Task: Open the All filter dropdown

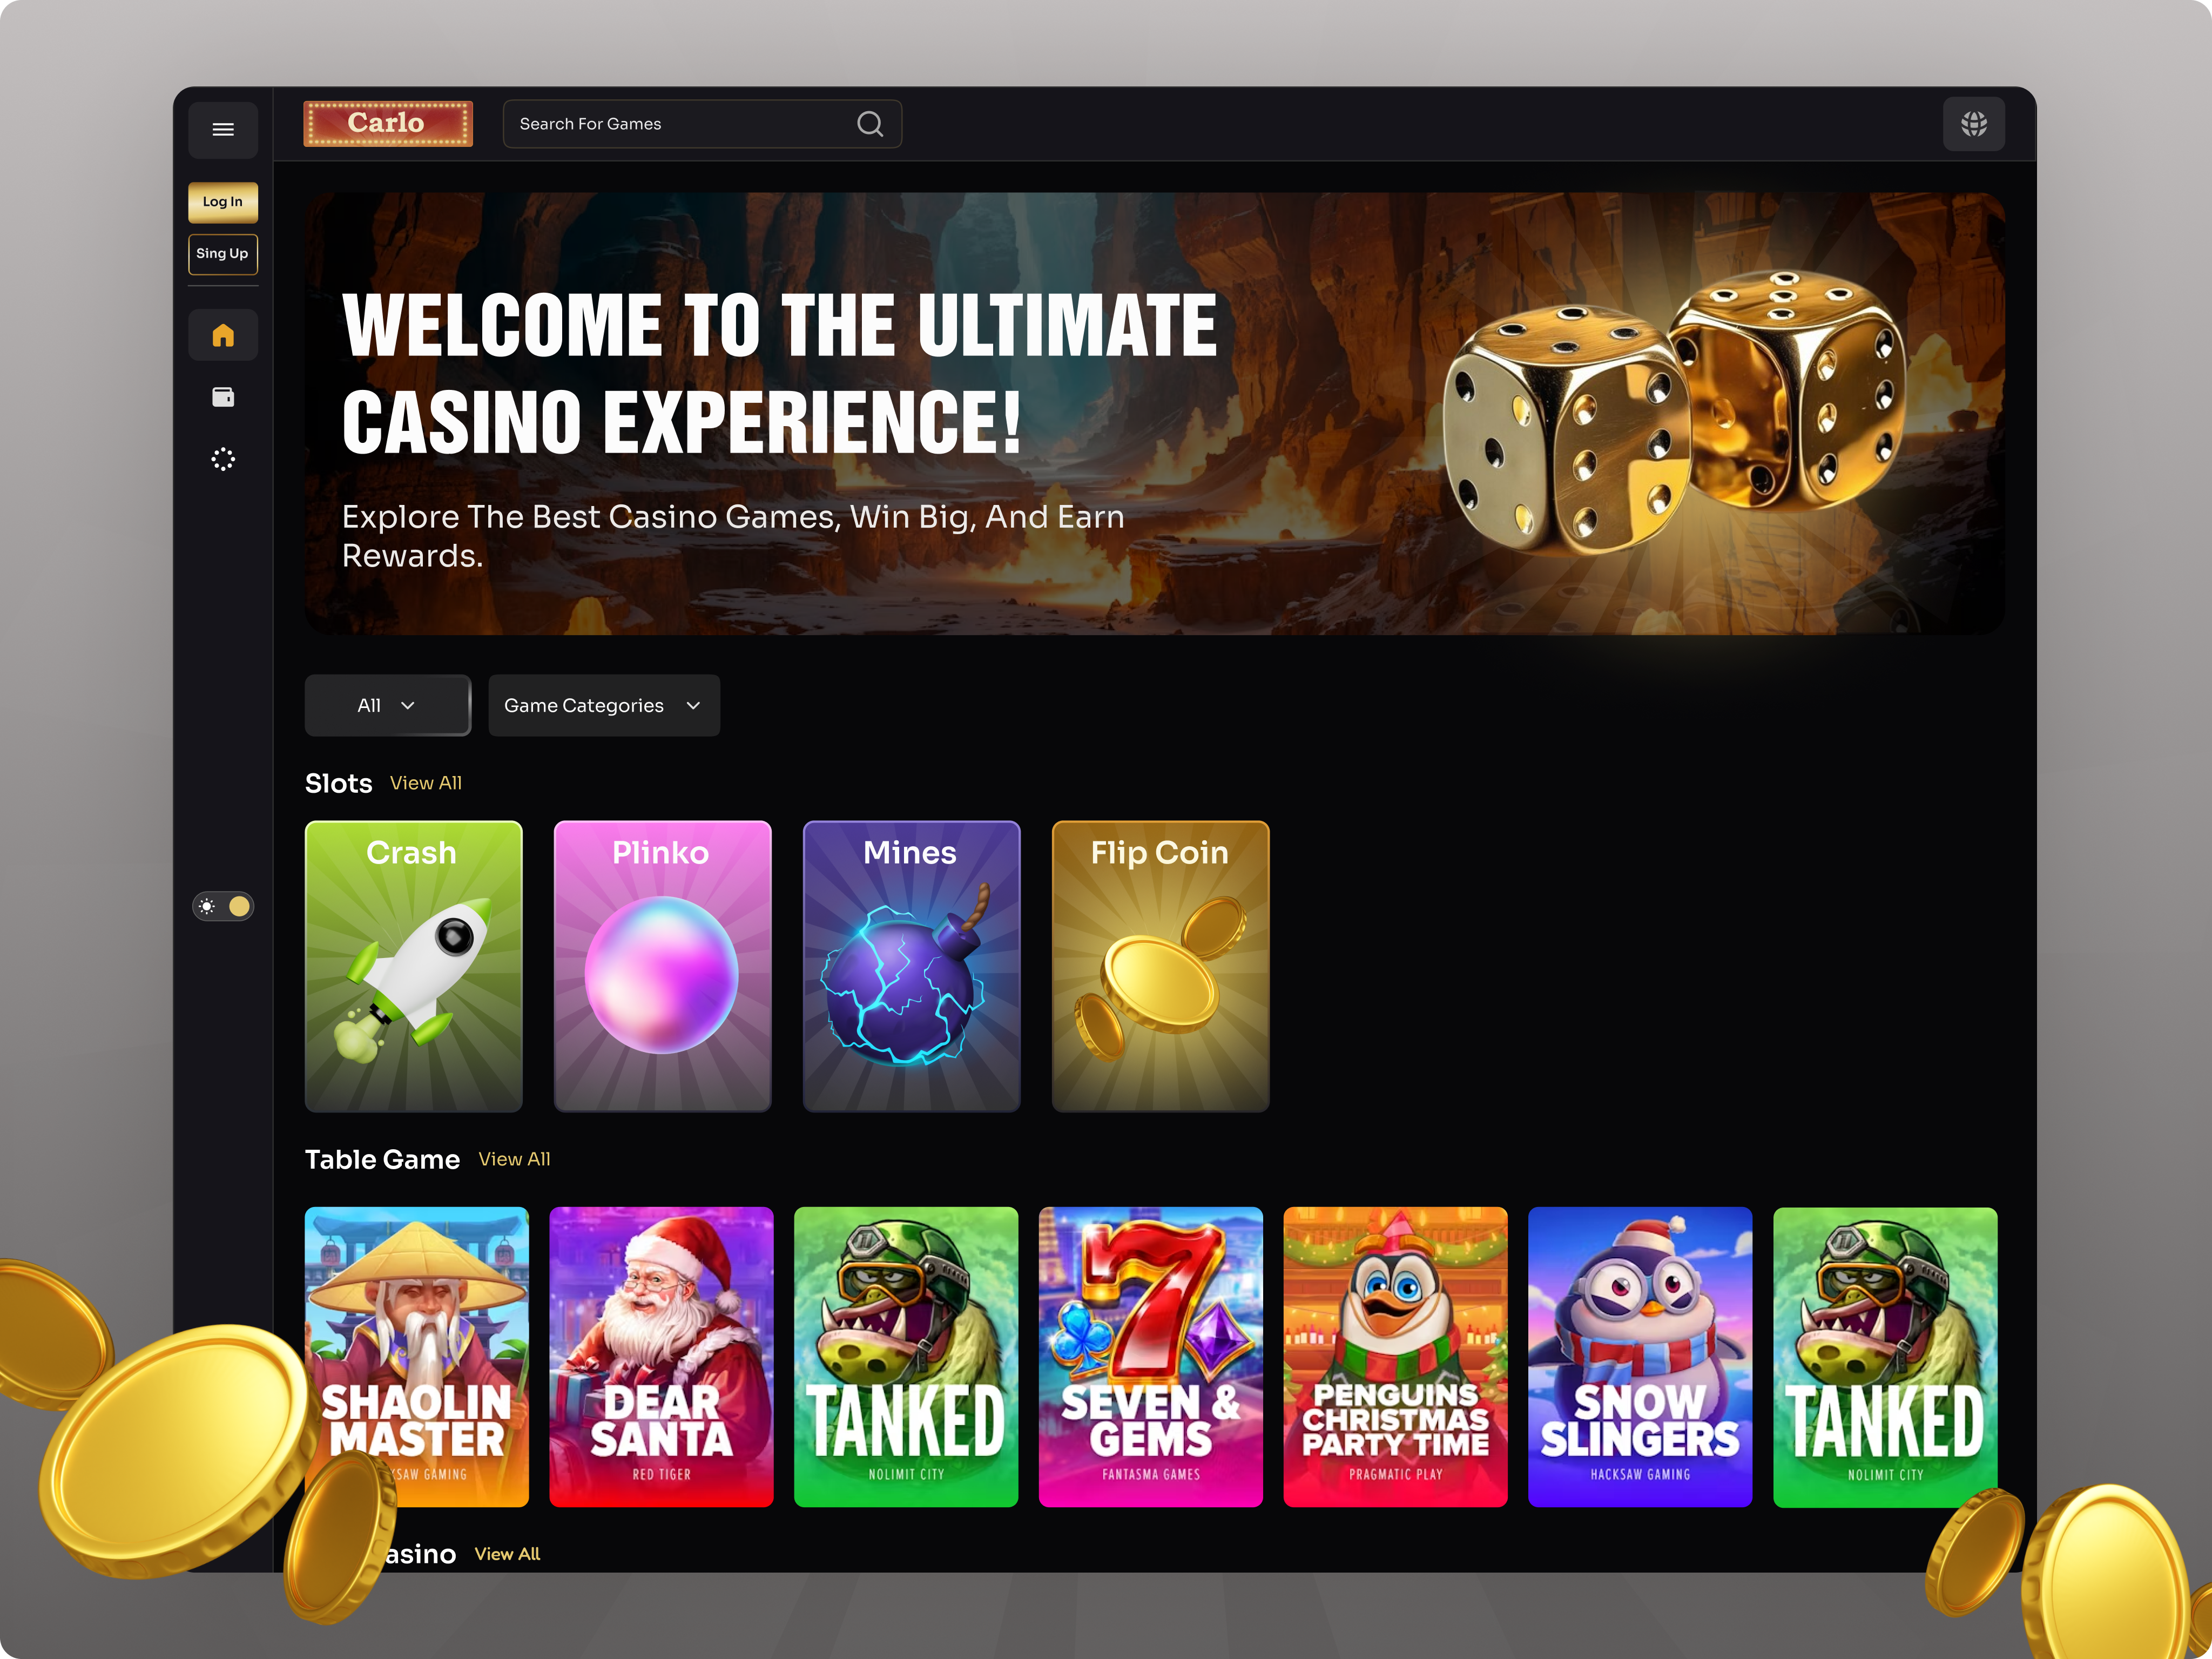Action: click(x=387, y=705)
